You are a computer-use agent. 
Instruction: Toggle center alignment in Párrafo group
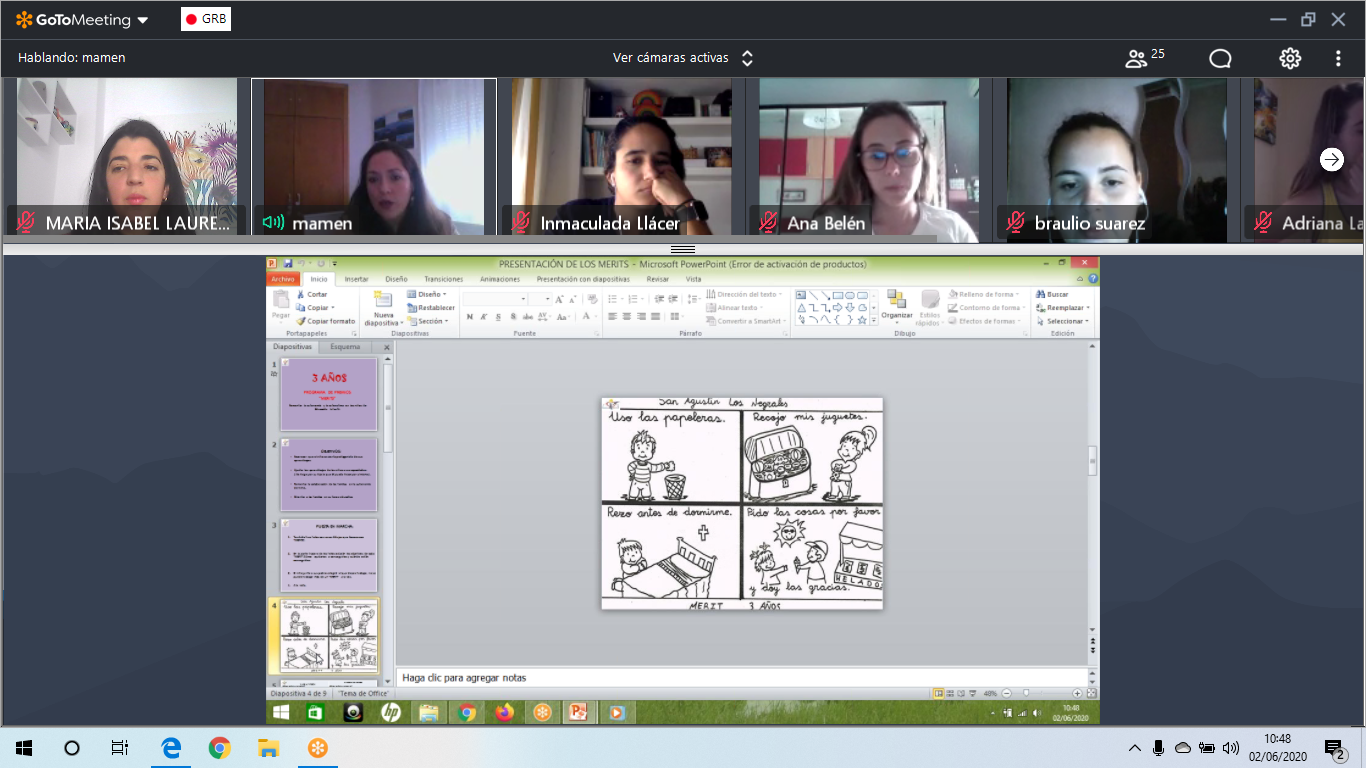click(627, 316)
